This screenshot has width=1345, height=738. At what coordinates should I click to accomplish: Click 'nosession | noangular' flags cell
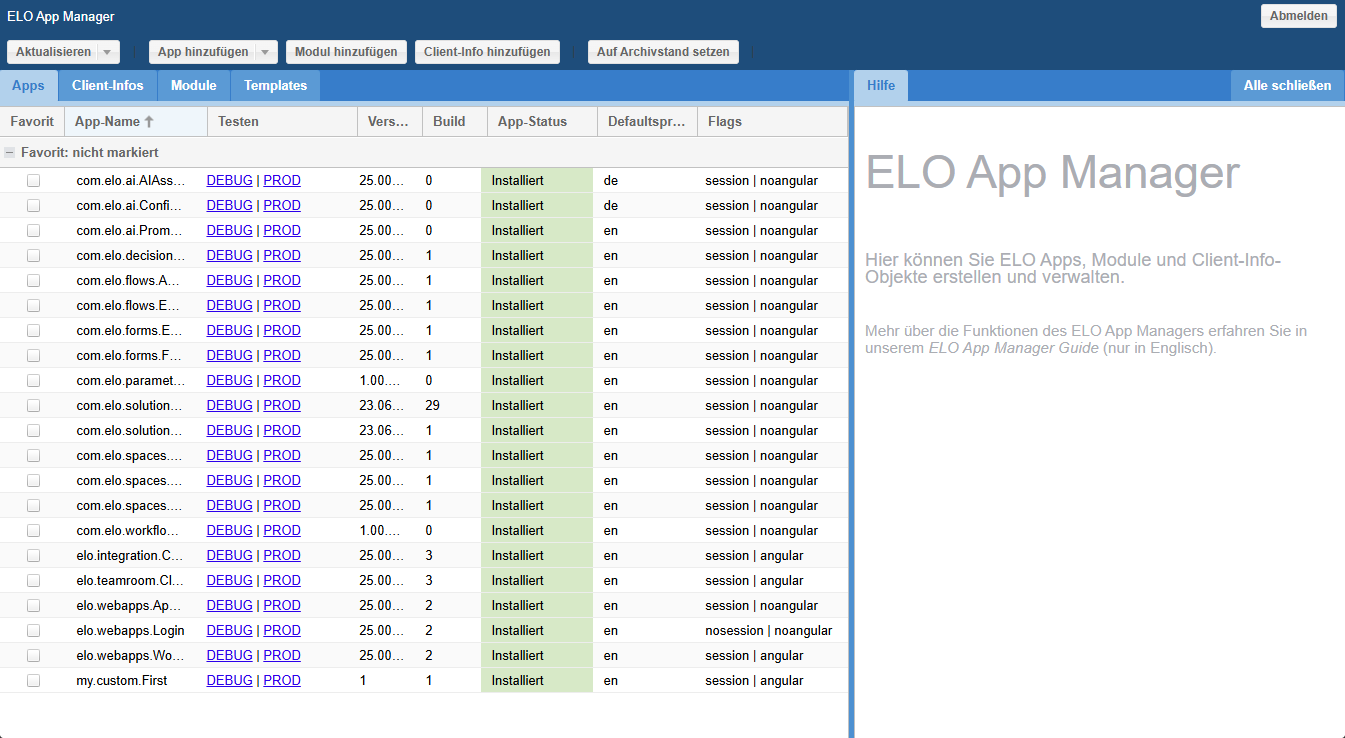click(768, 631)
